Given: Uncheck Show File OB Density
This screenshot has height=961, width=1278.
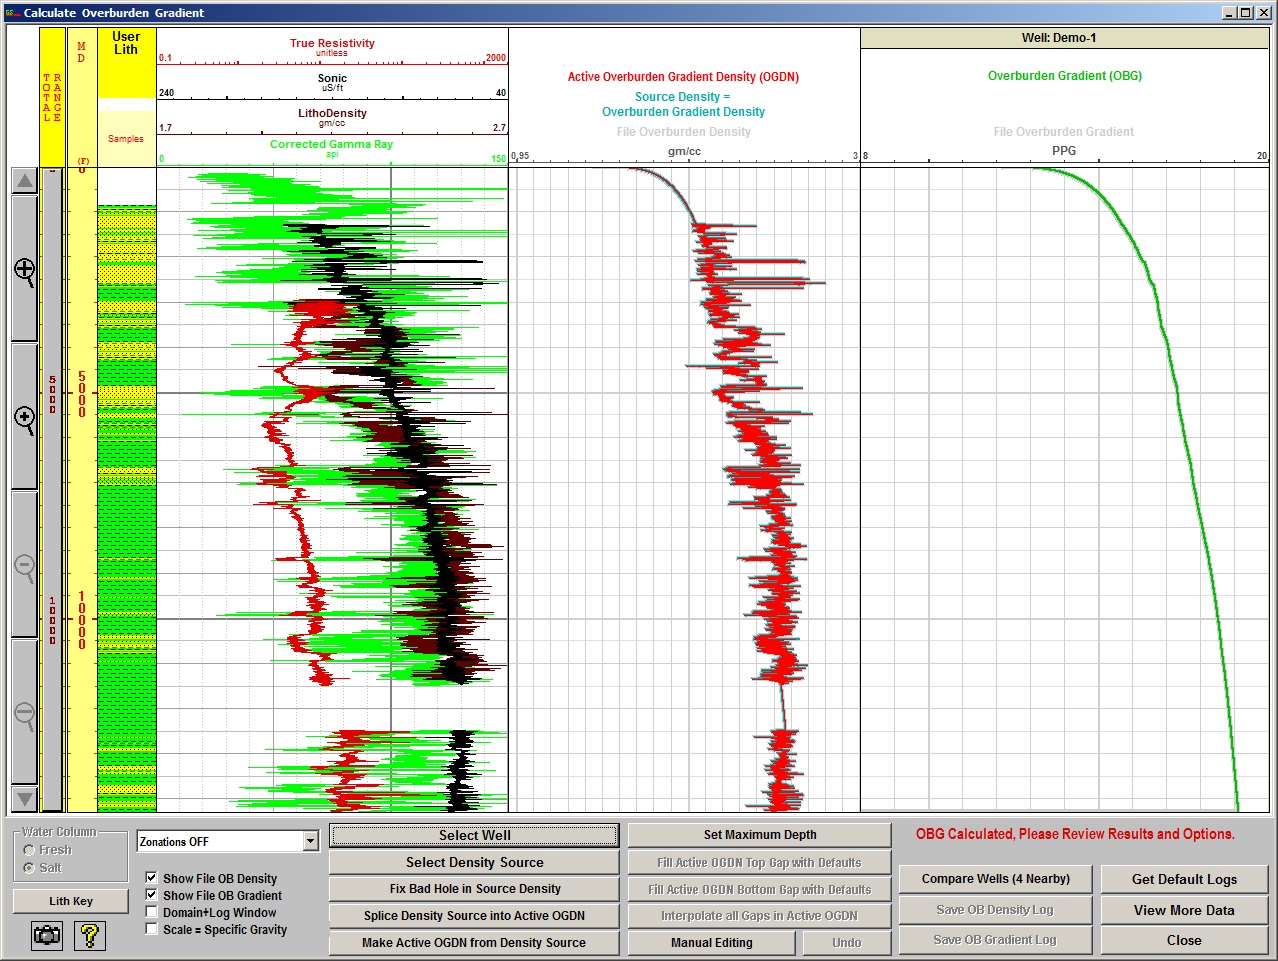Looking at the screenshot, I should pos(152,878).
